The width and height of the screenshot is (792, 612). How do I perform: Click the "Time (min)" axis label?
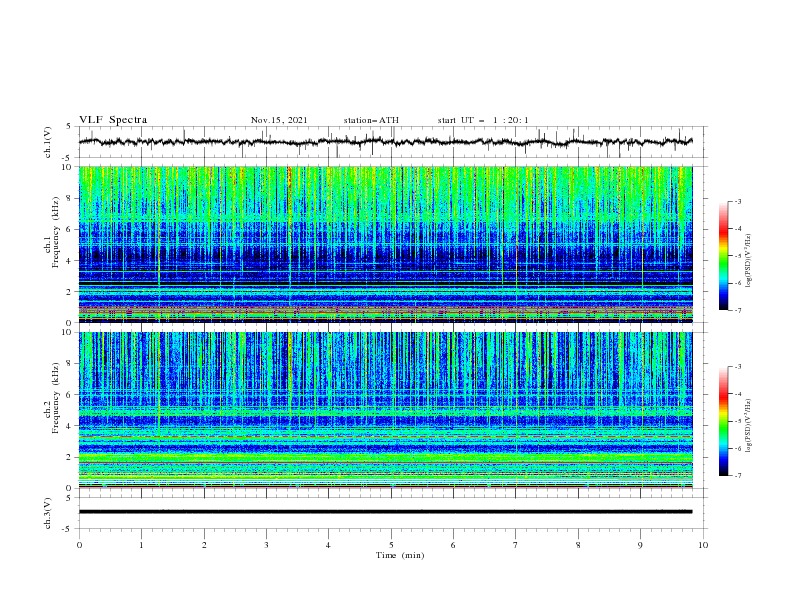click(400, 555)
